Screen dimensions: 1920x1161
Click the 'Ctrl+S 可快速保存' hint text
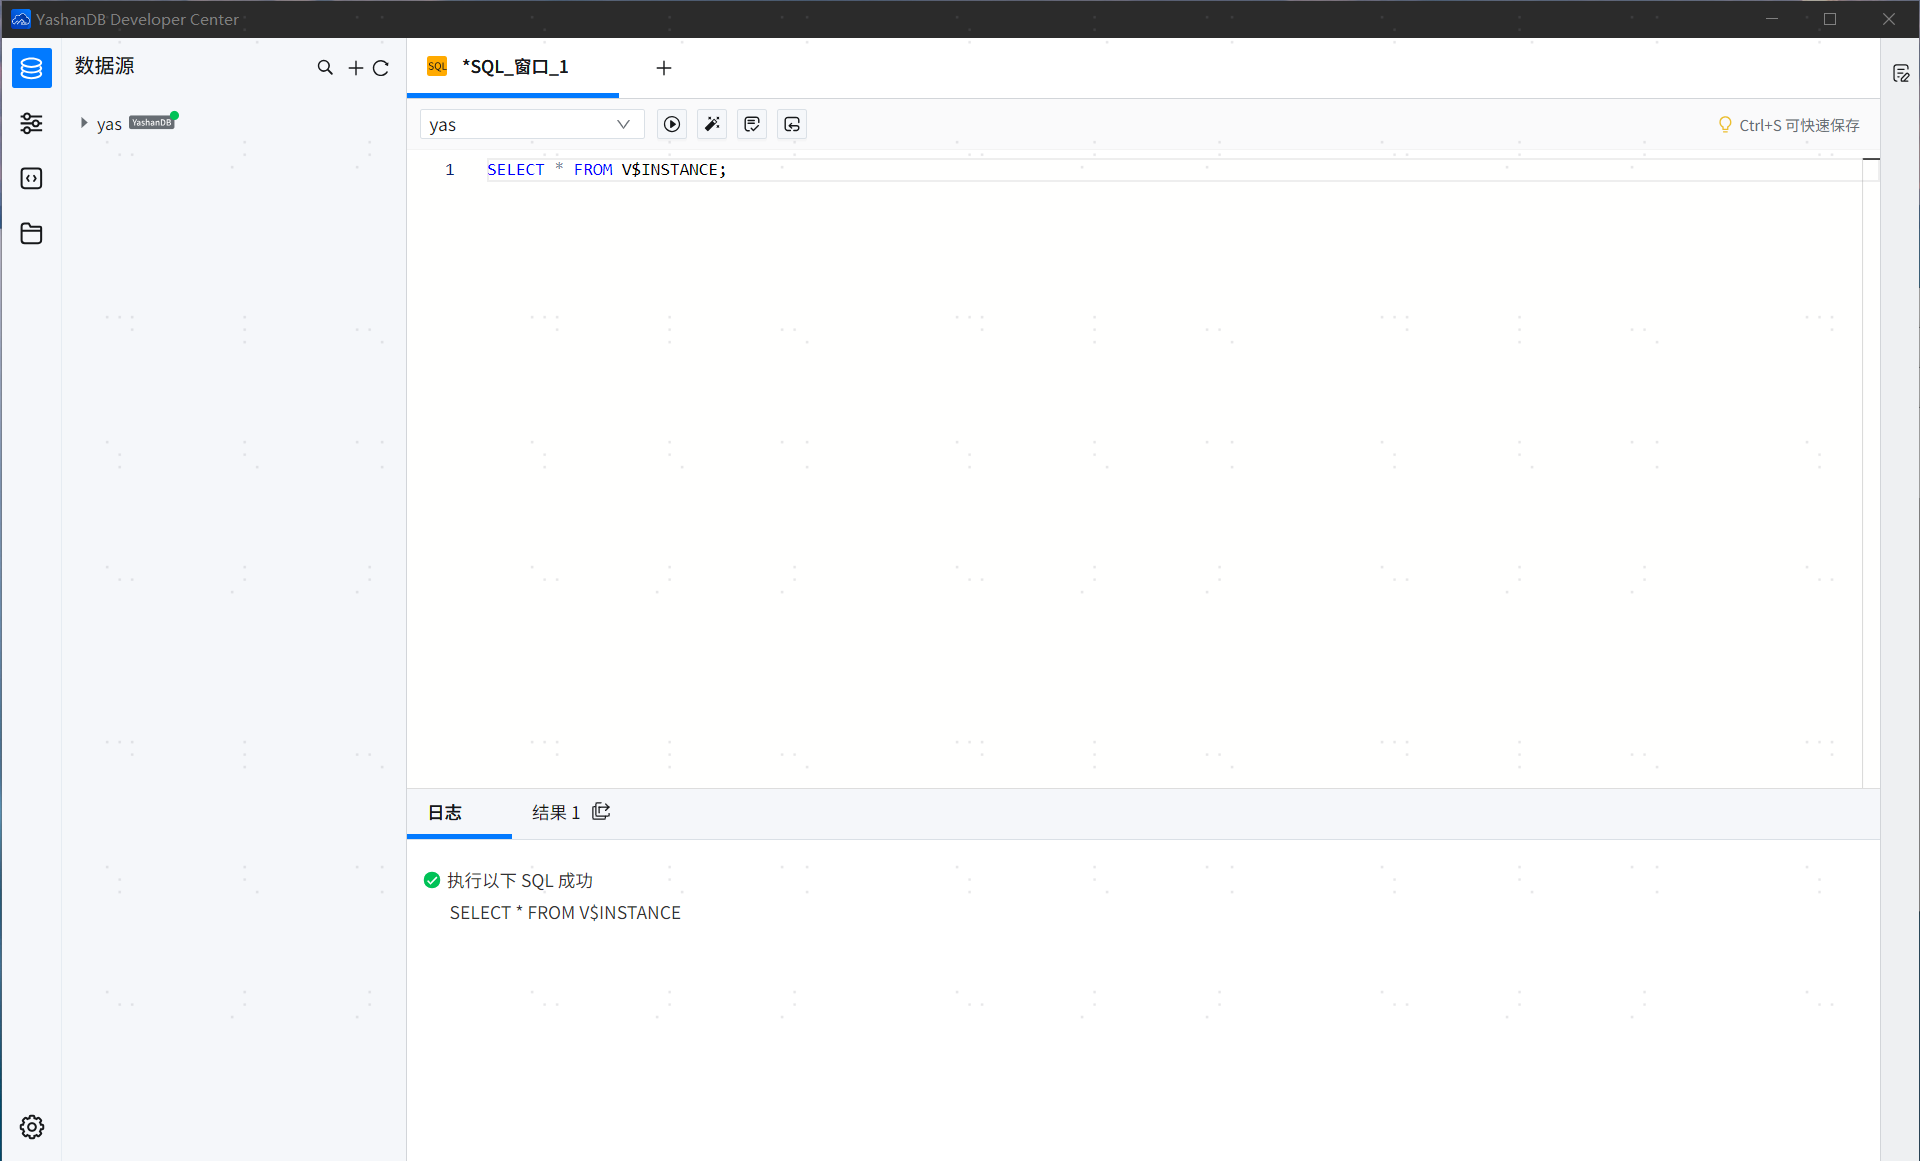click(x=1799, y=125)
